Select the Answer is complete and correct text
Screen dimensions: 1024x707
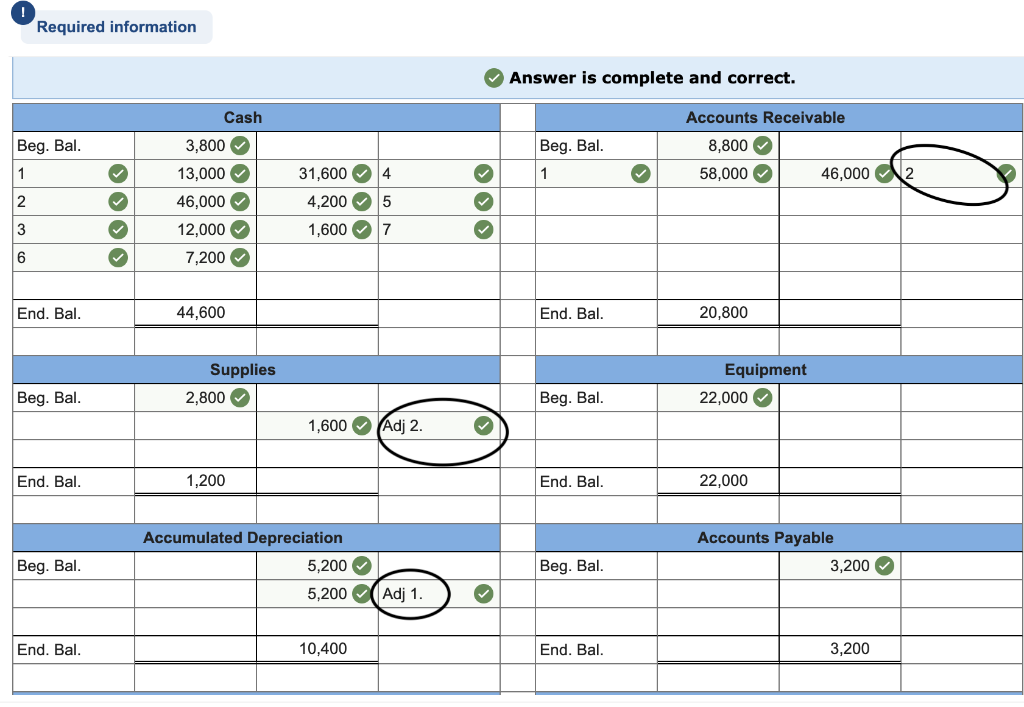point(652,78)
